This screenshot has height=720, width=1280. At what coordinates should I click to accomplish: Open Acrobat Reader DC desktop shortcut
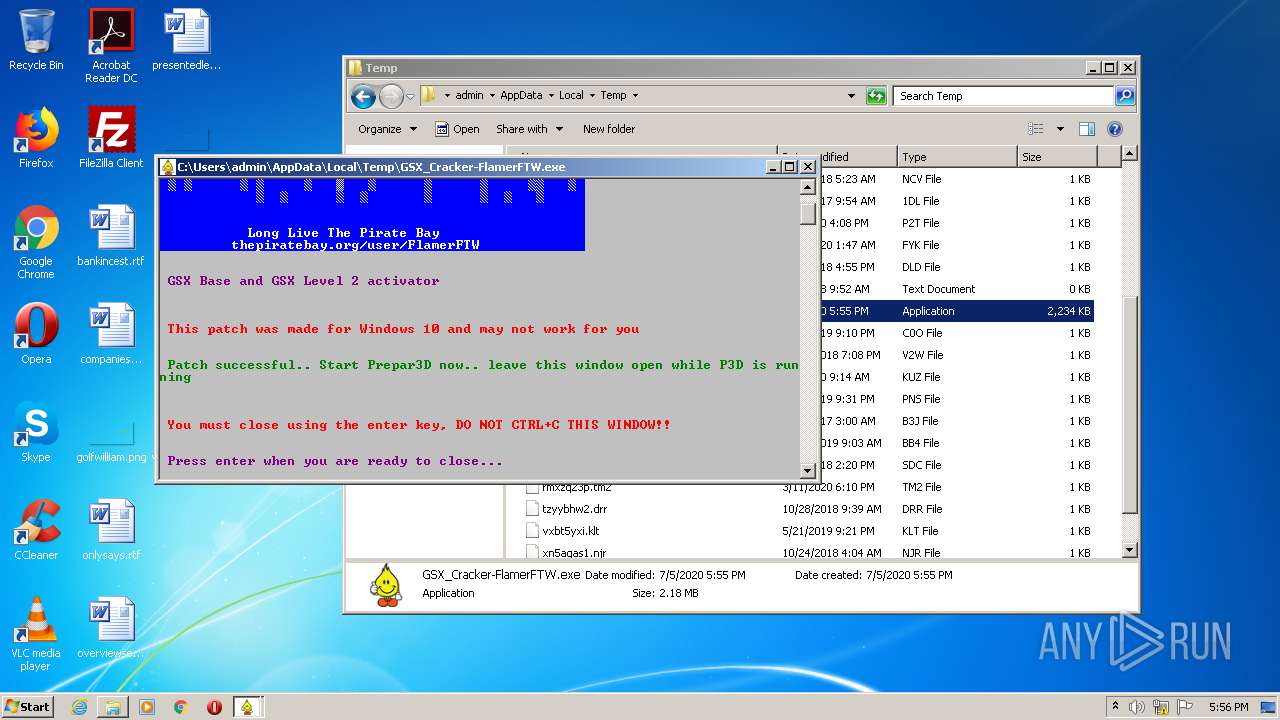[x=111, y=46]
